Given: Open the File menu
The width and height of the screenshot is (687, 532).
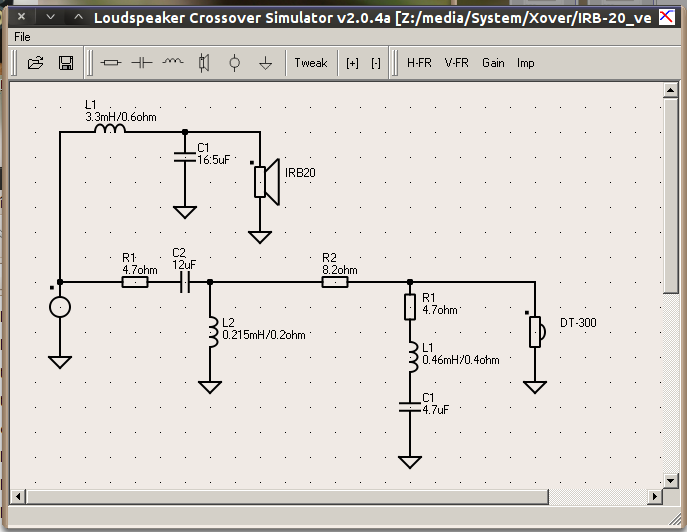Looking at the screenshot, I should pos(22,37).
